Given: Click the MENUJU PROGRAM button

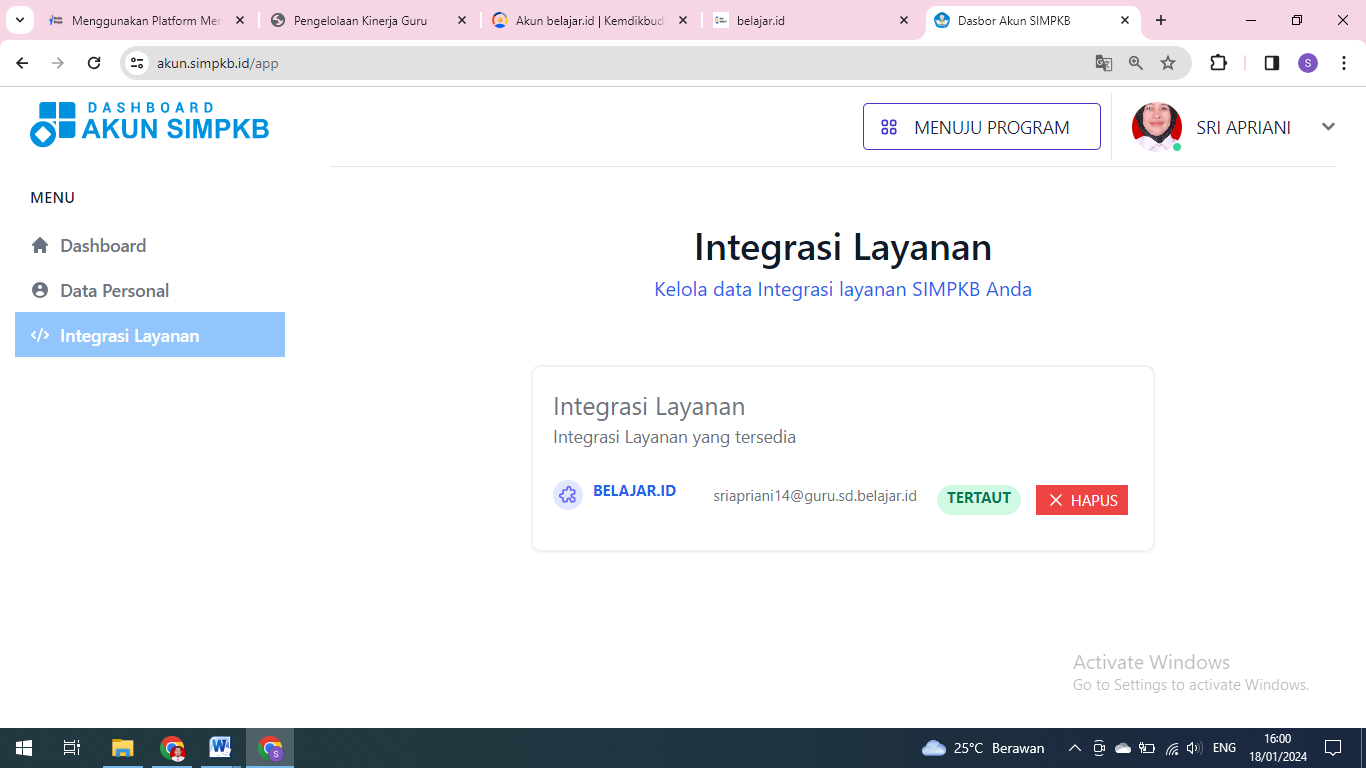Looking at the screenshot, I should click(x=981, y=127).
